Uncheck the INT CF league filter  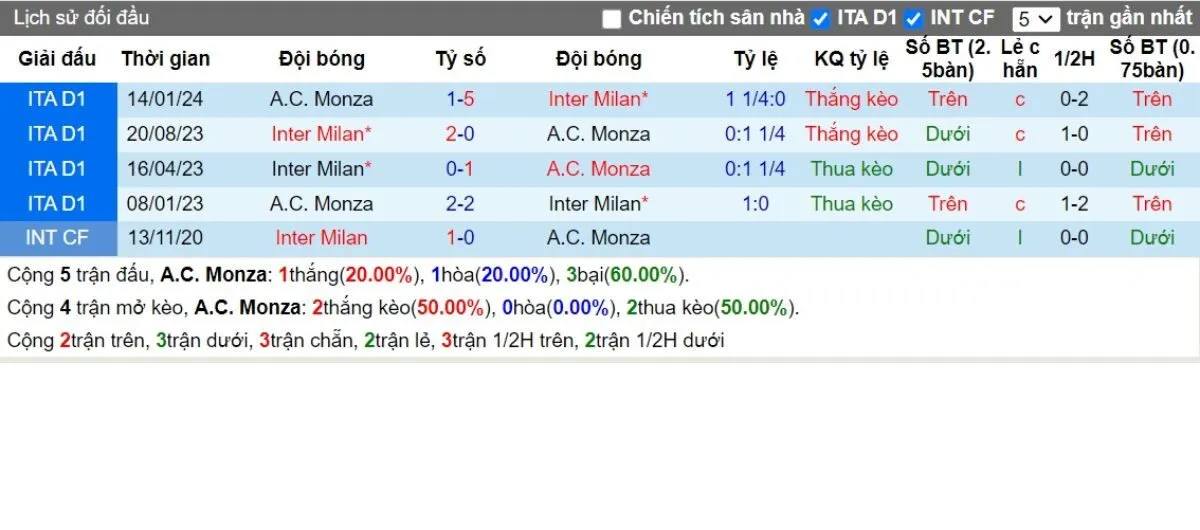tap(913, 19)
